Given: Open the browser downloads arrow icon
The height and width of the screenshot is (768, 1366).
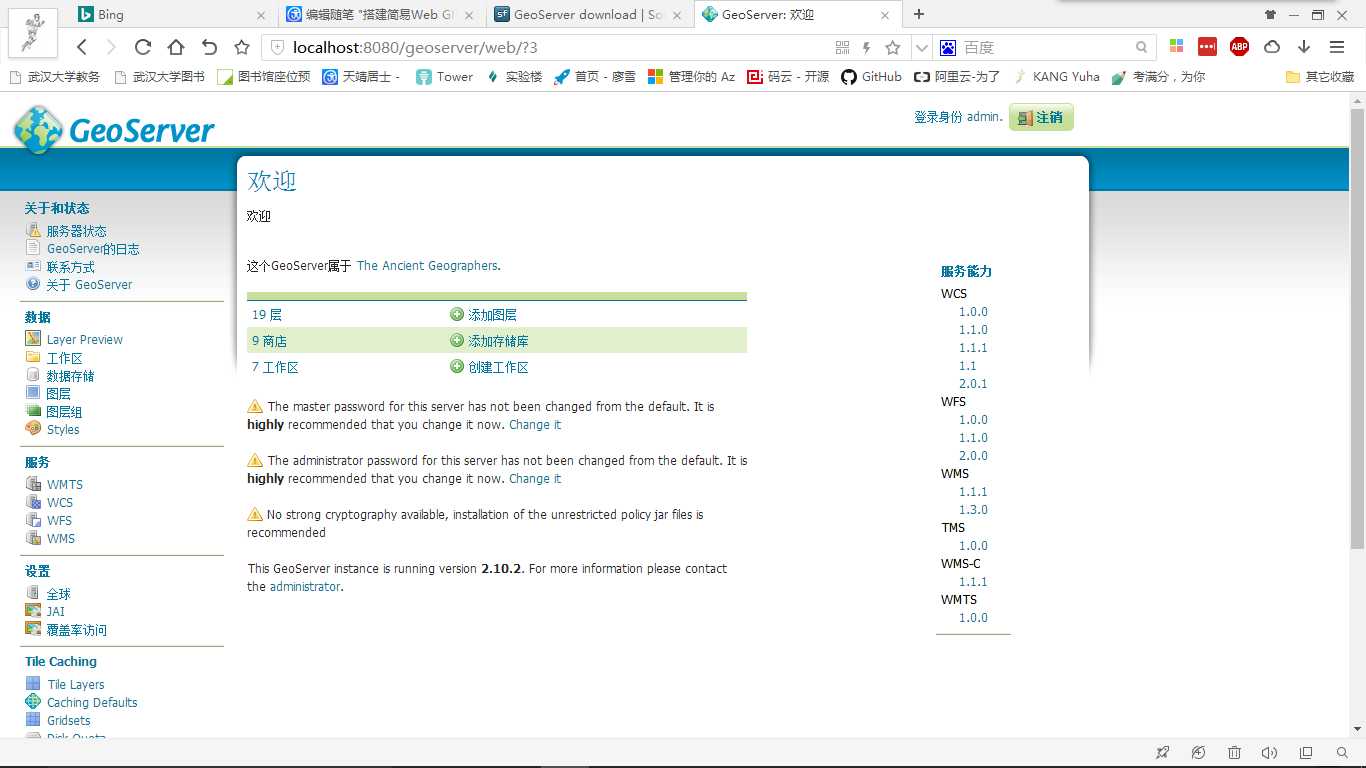Looking at the screenshot, I should 1304,47.
